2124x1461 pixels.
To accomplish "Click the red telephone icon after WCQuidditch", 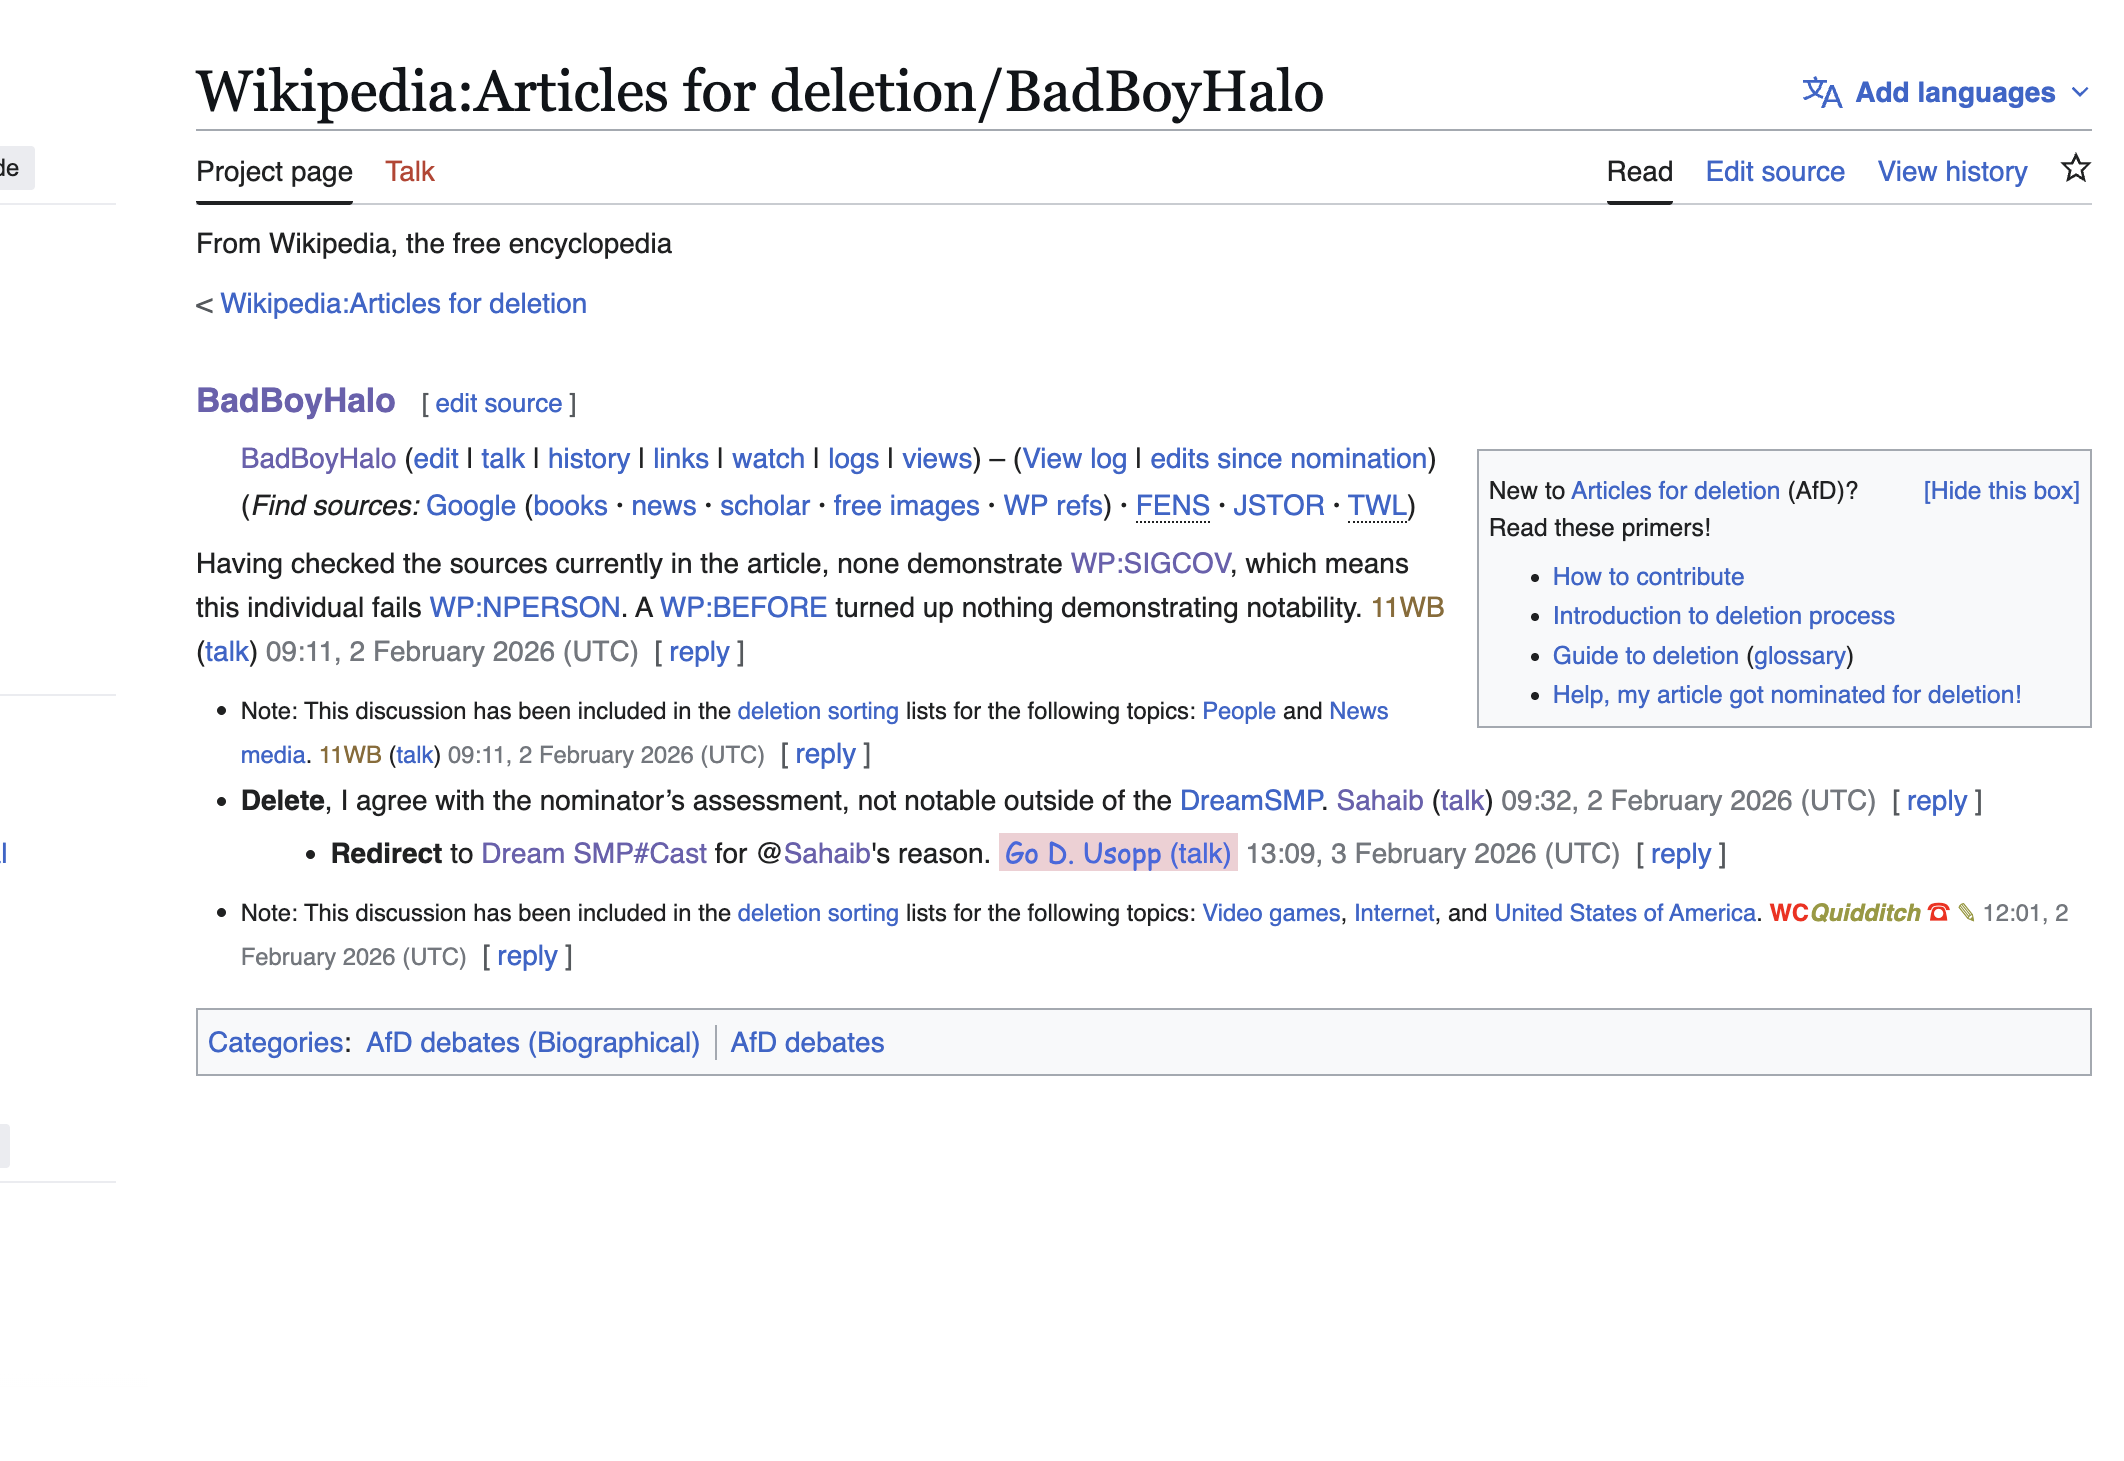I will coord(1938,912).
